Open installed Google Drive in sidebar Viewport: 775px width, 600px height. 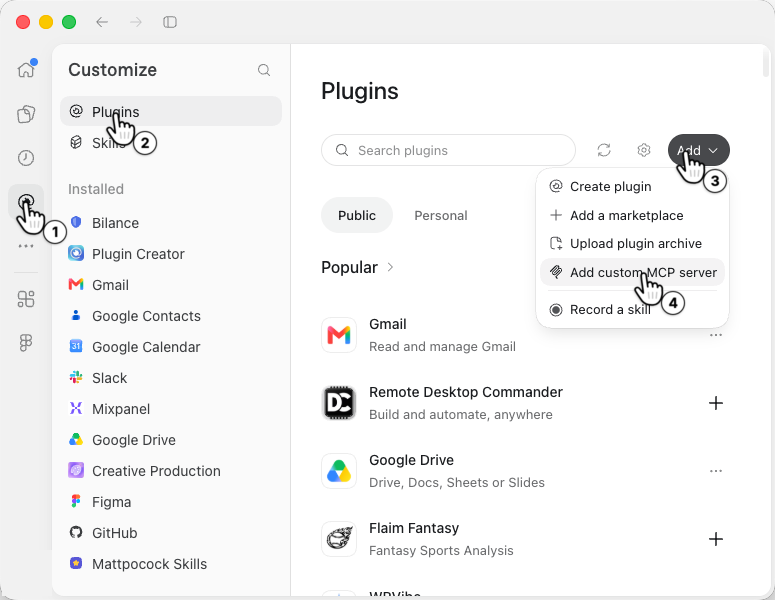click(x=171, y=440)
